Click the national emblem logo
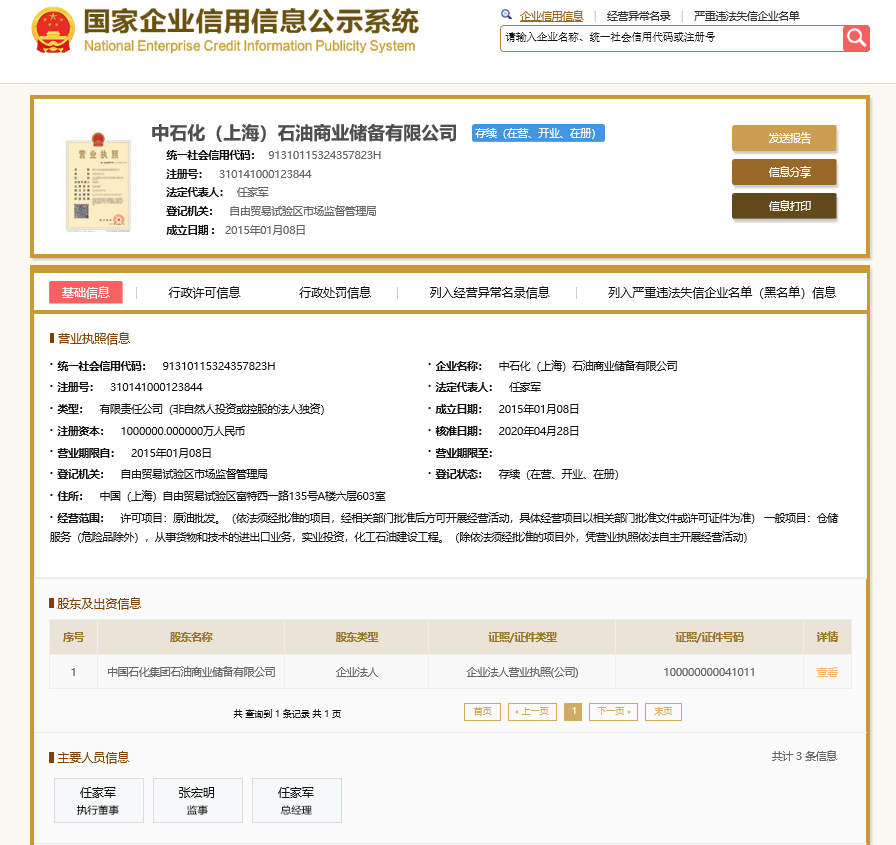This screenshot has height=845, width=896. click(53, 30)
